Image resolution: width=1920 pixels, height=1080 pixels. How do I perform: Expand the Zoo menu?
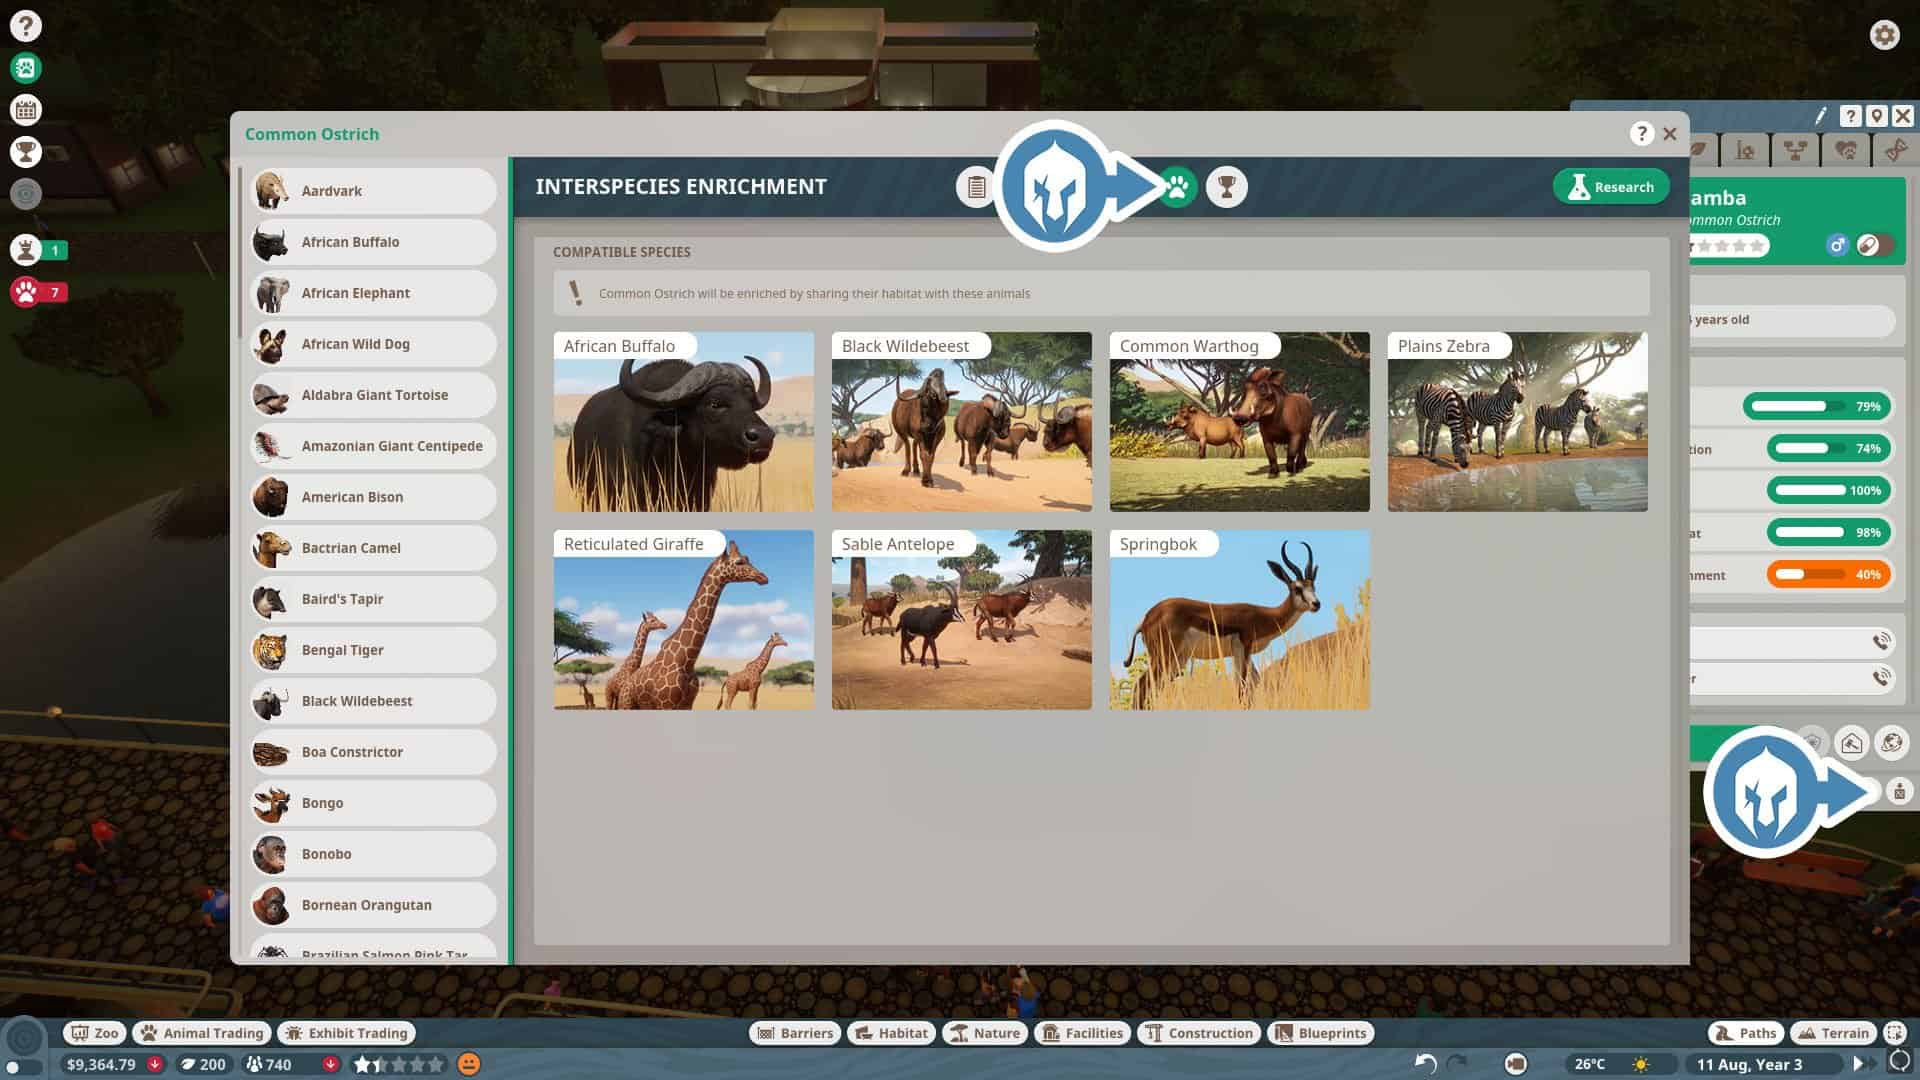(x=95, y=1033)
